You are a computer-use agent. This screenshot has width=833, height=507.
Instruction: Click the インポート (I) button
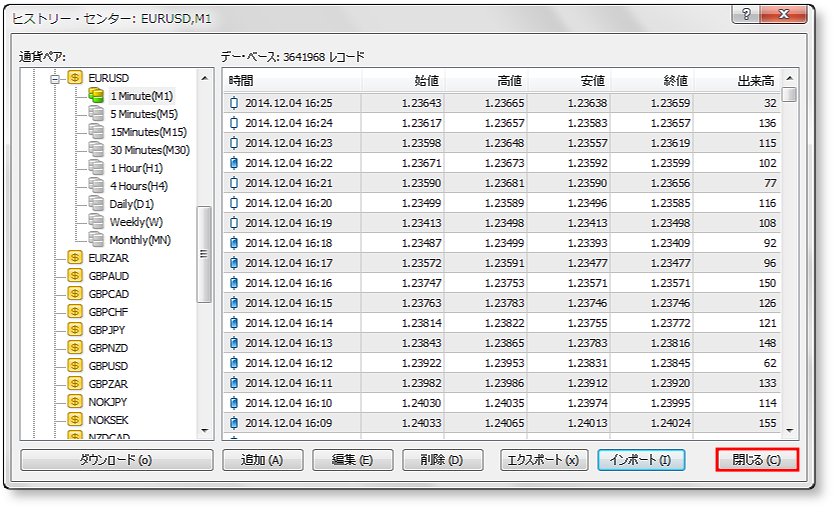pos(641,460)
